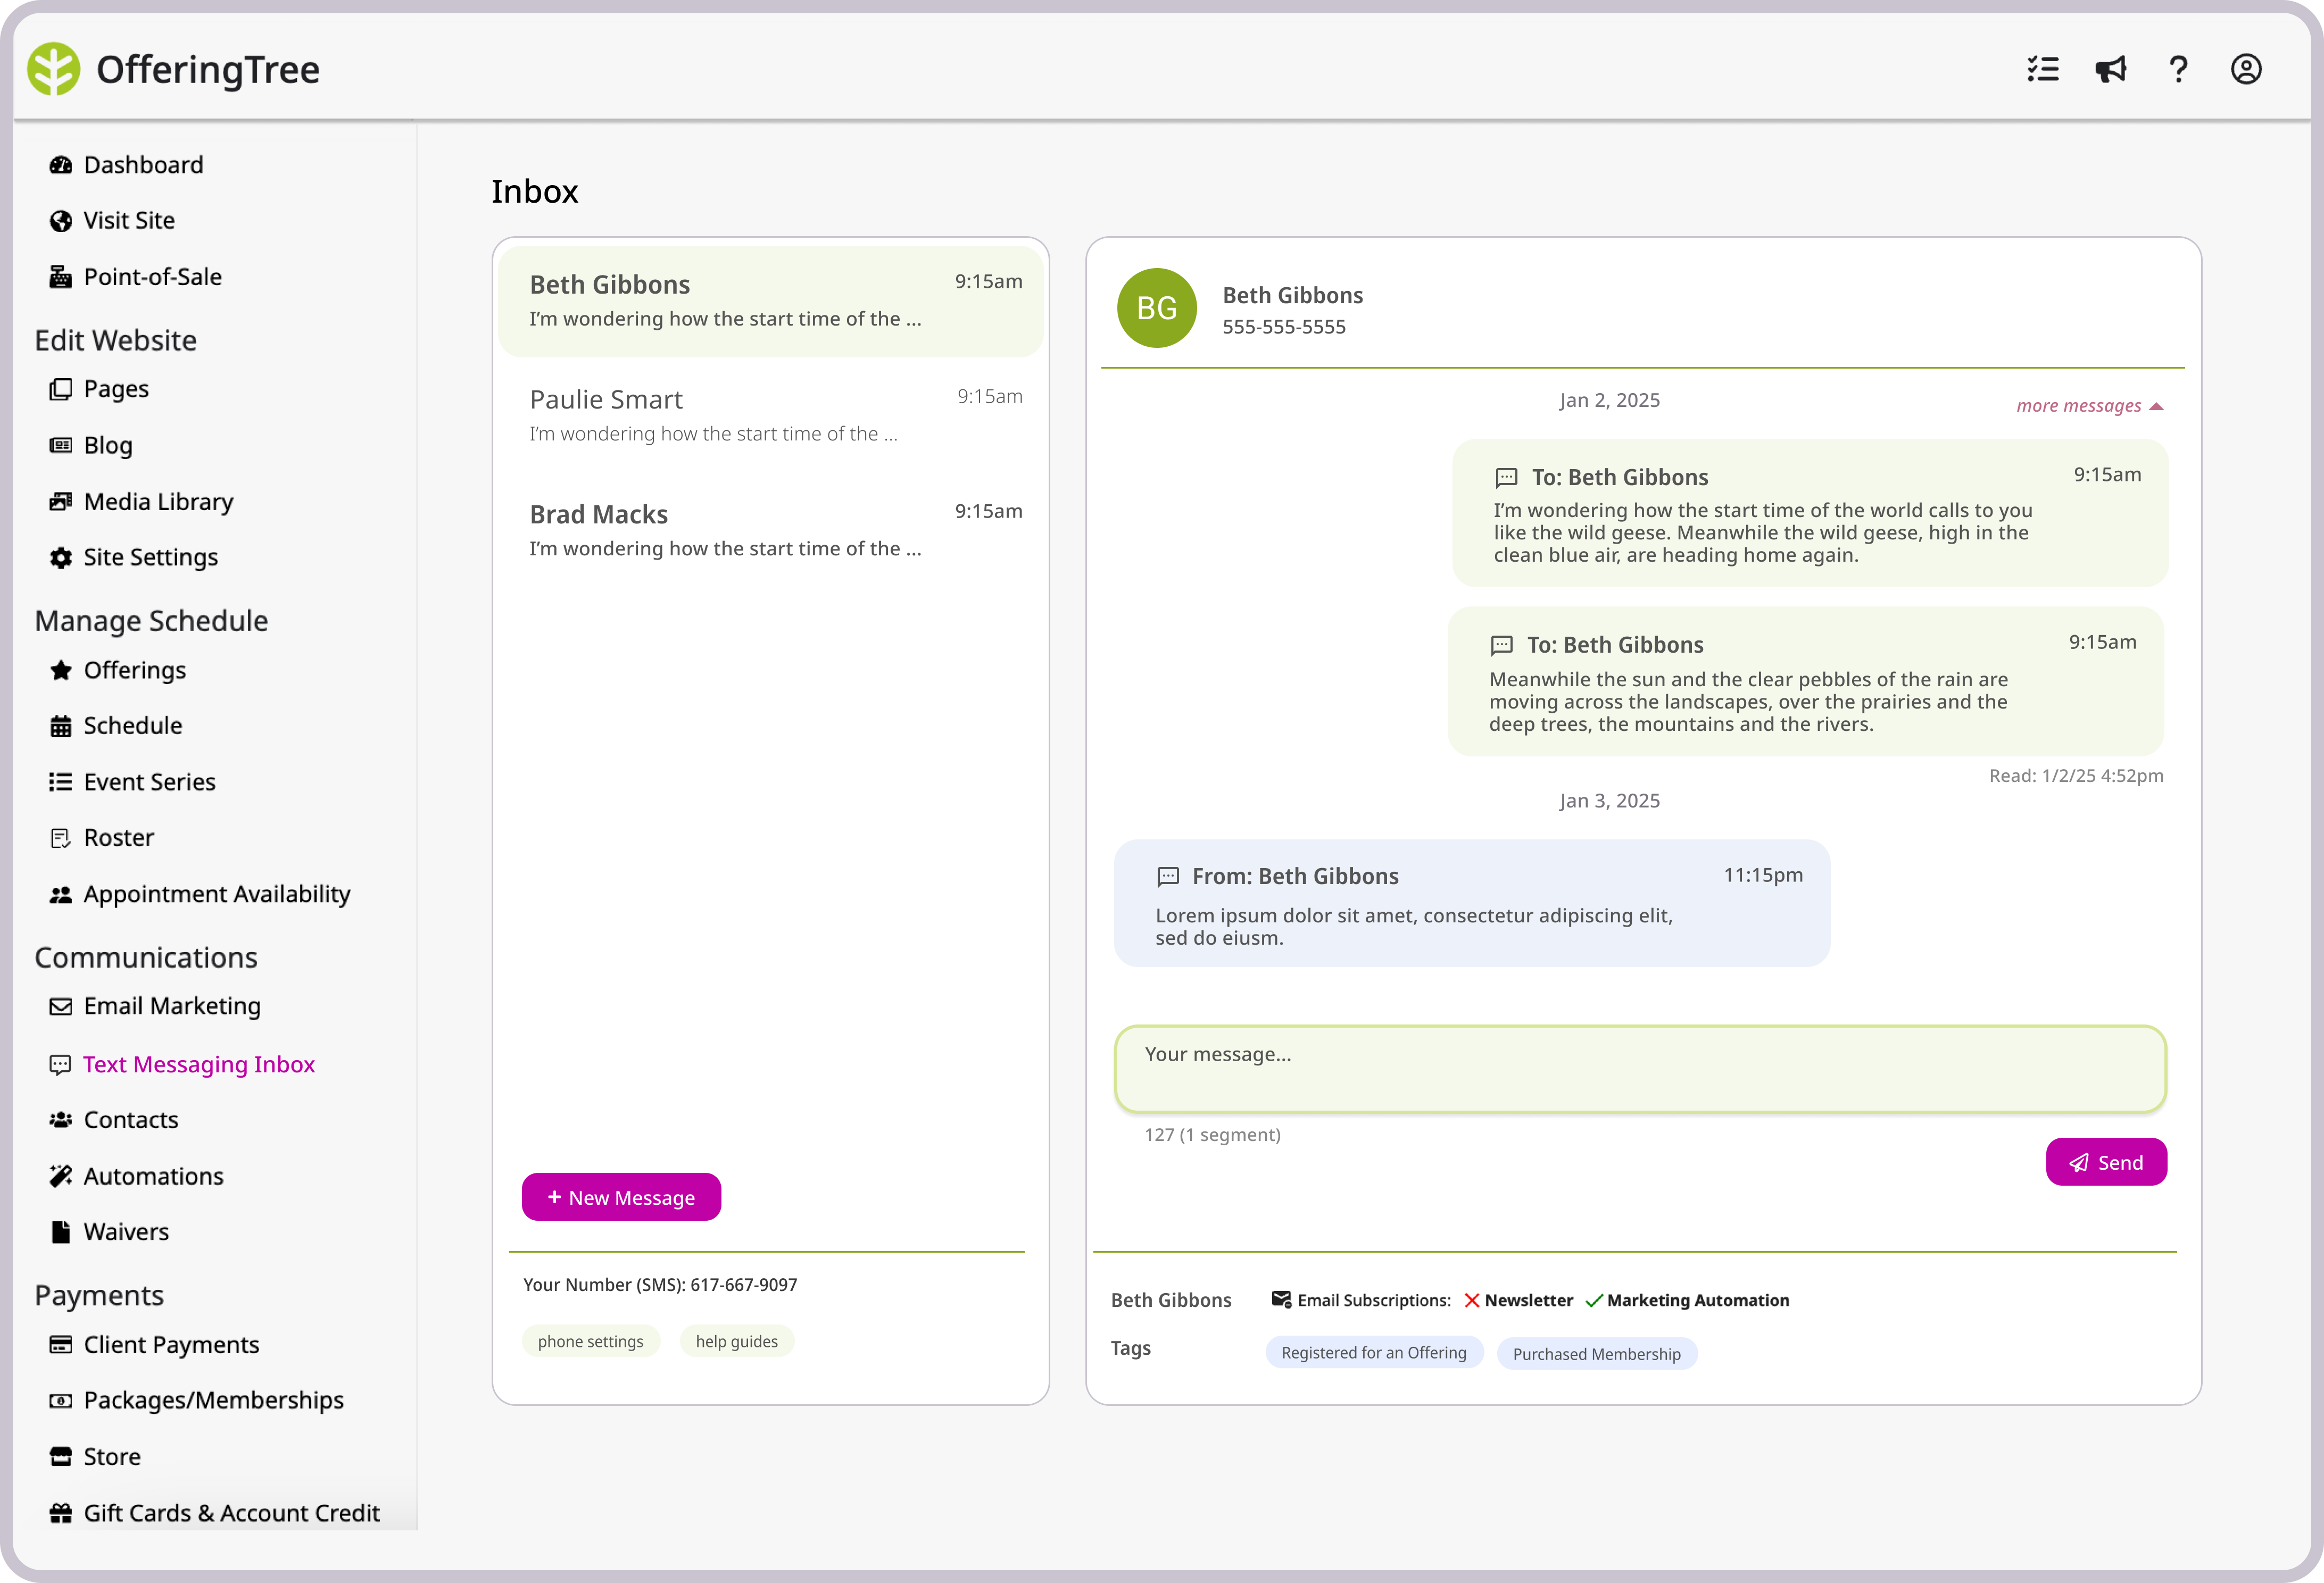Image resolution: width=2324 pixels, height=1583 pixels.
Task: Open phone settings
Action: point(591,1341)
